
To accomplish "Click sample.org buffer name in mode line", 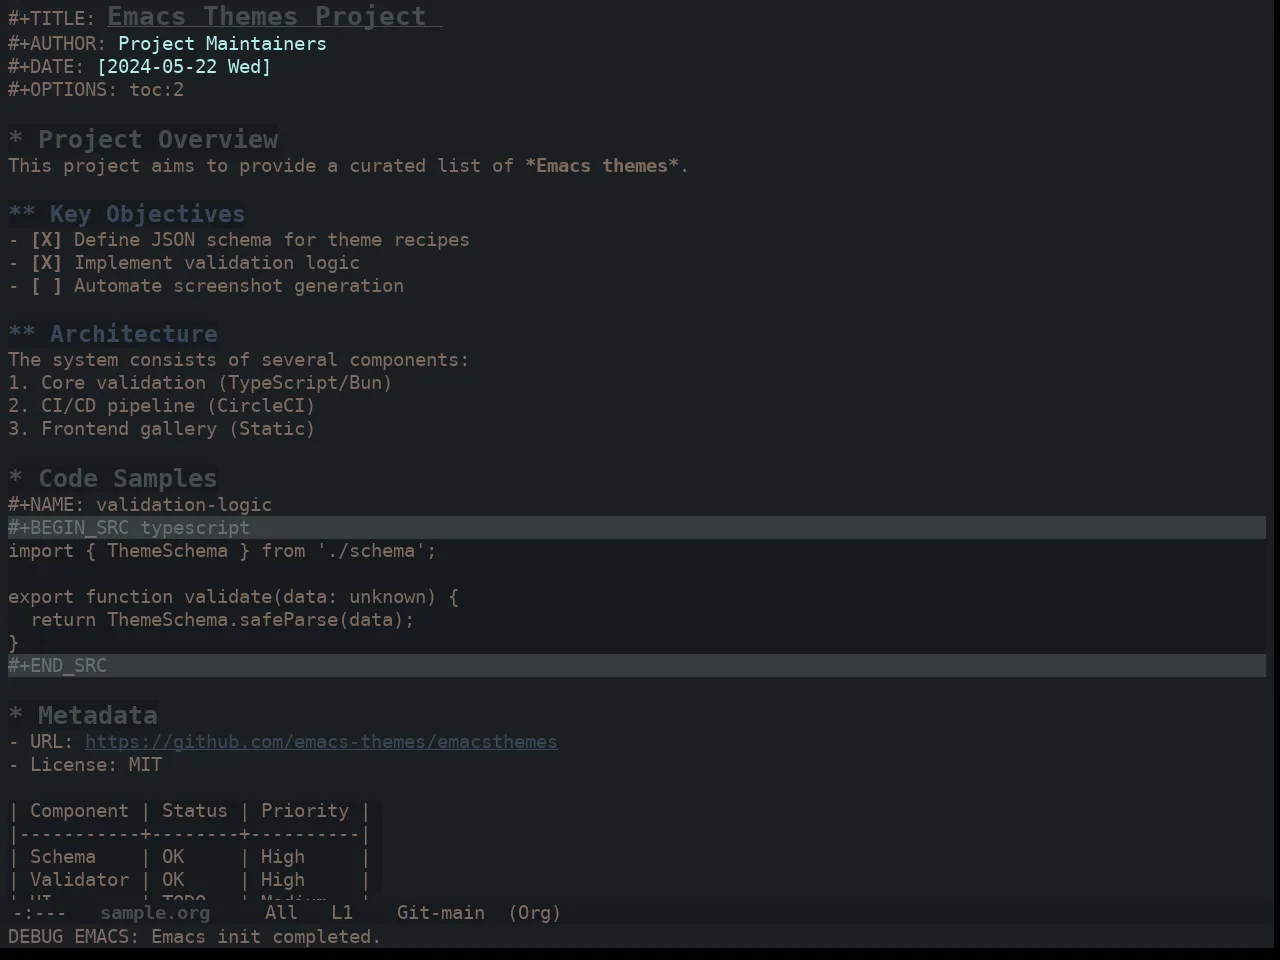I will pos(155,913).
